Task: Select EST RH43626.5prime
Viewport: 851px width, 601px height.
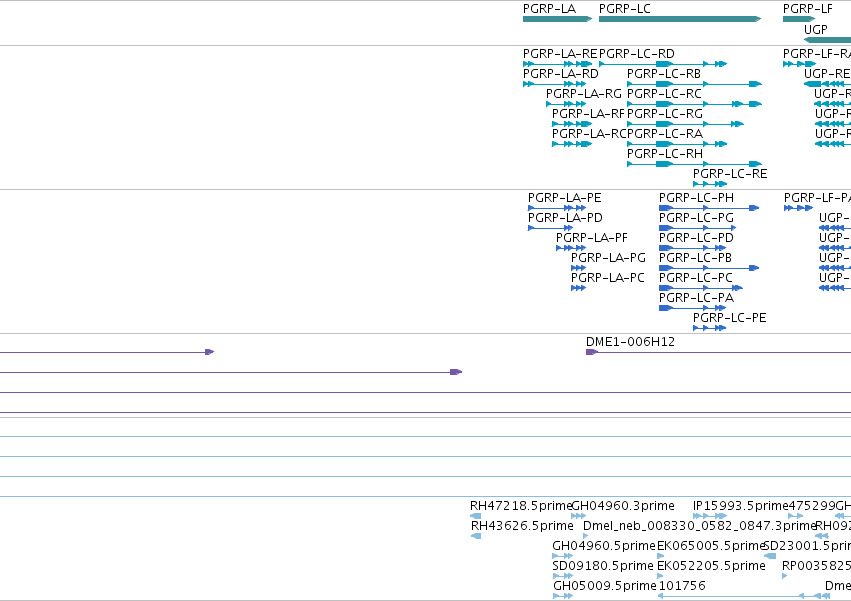Action: (x=522, y=527)
